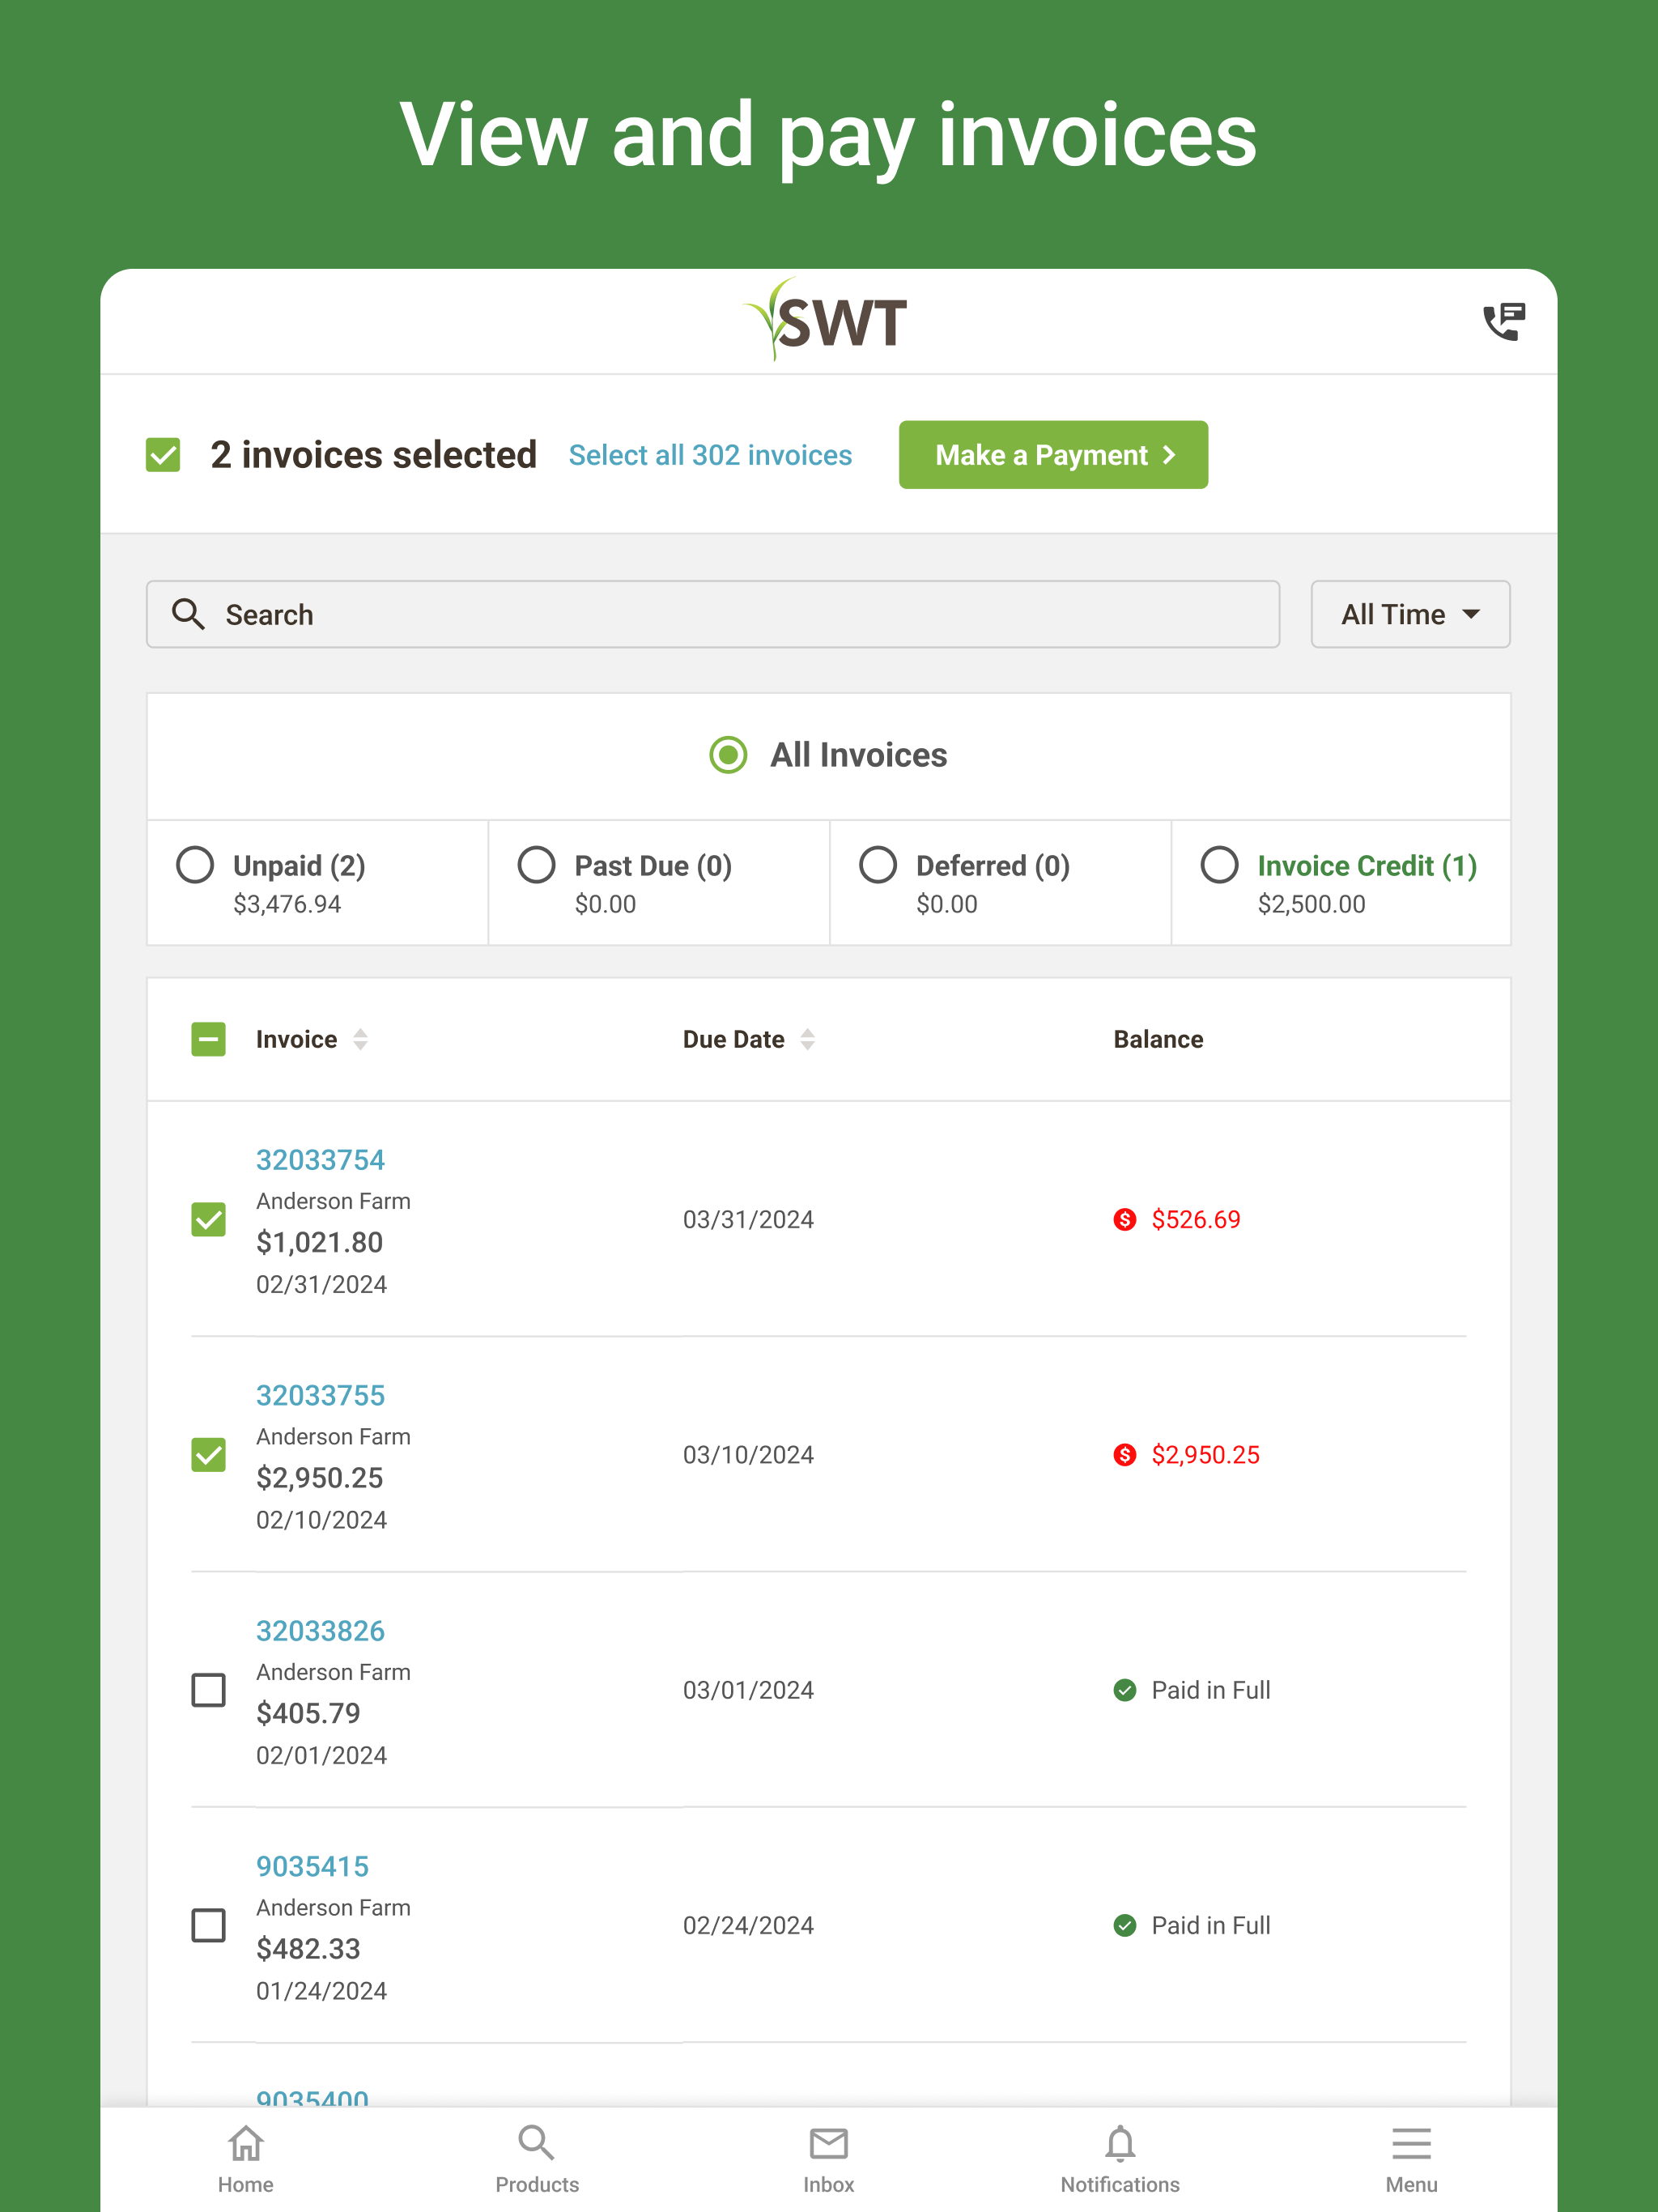The width and height of the screenshot is (1658, 2212).
Task: Open the Menu tab
Action: [x=1411, y=2159]
